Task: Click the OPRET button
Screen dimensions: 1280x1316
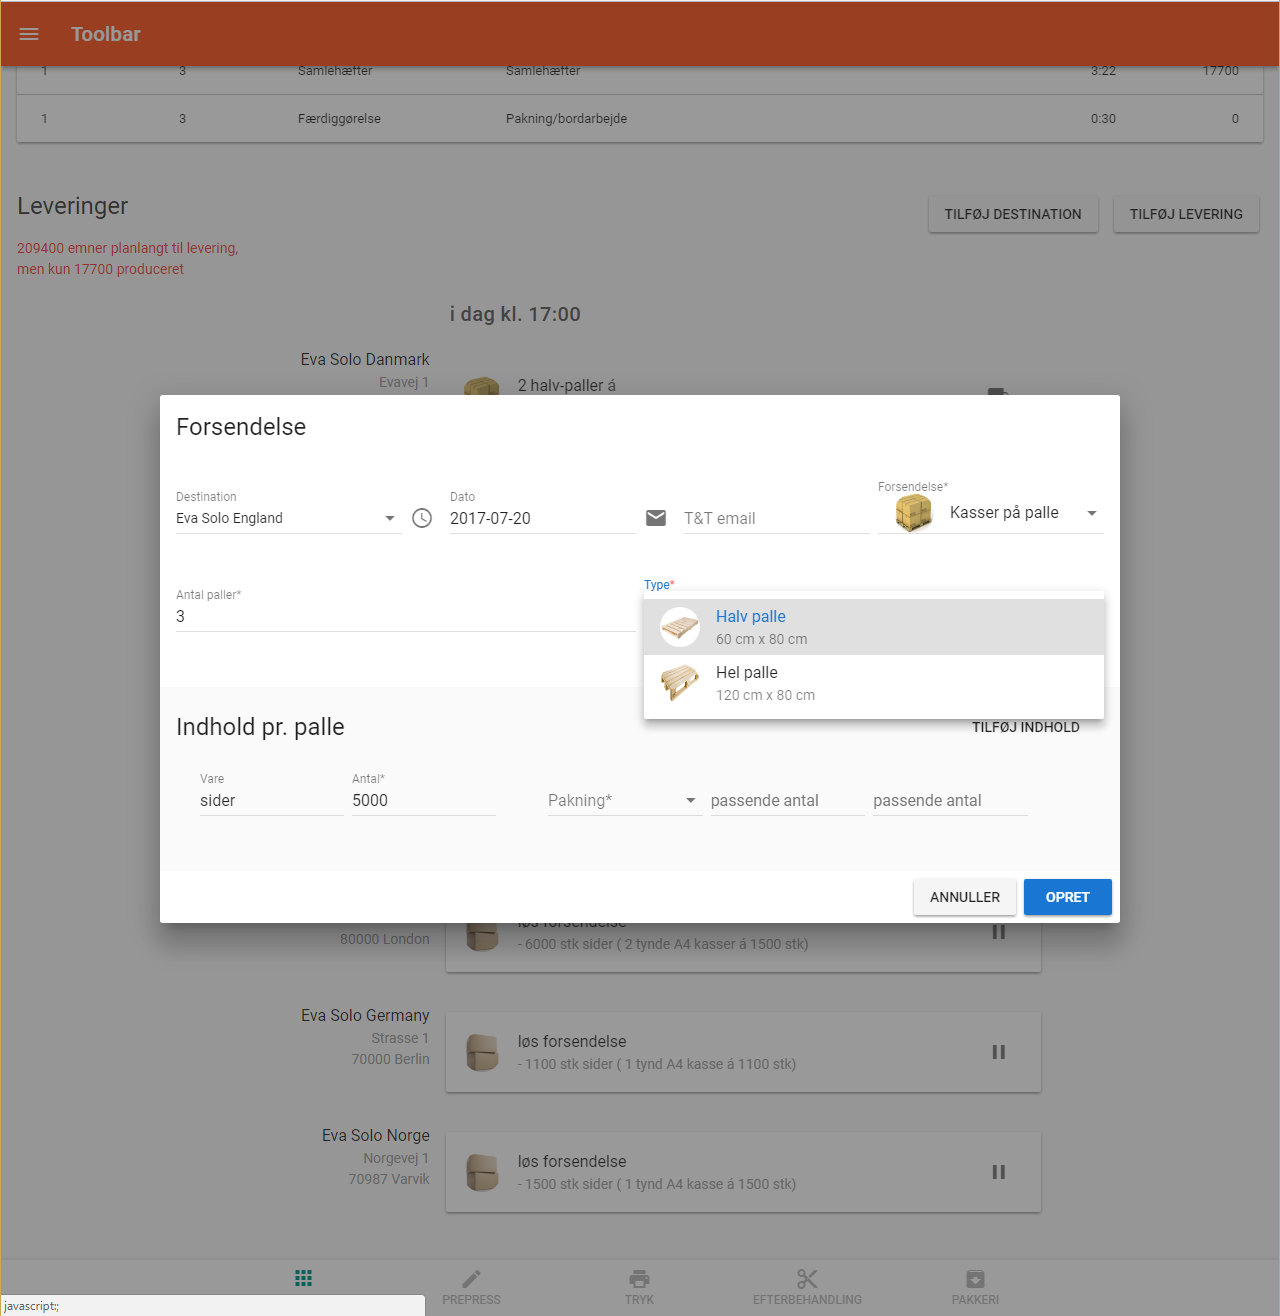Action: (1068, 897)
